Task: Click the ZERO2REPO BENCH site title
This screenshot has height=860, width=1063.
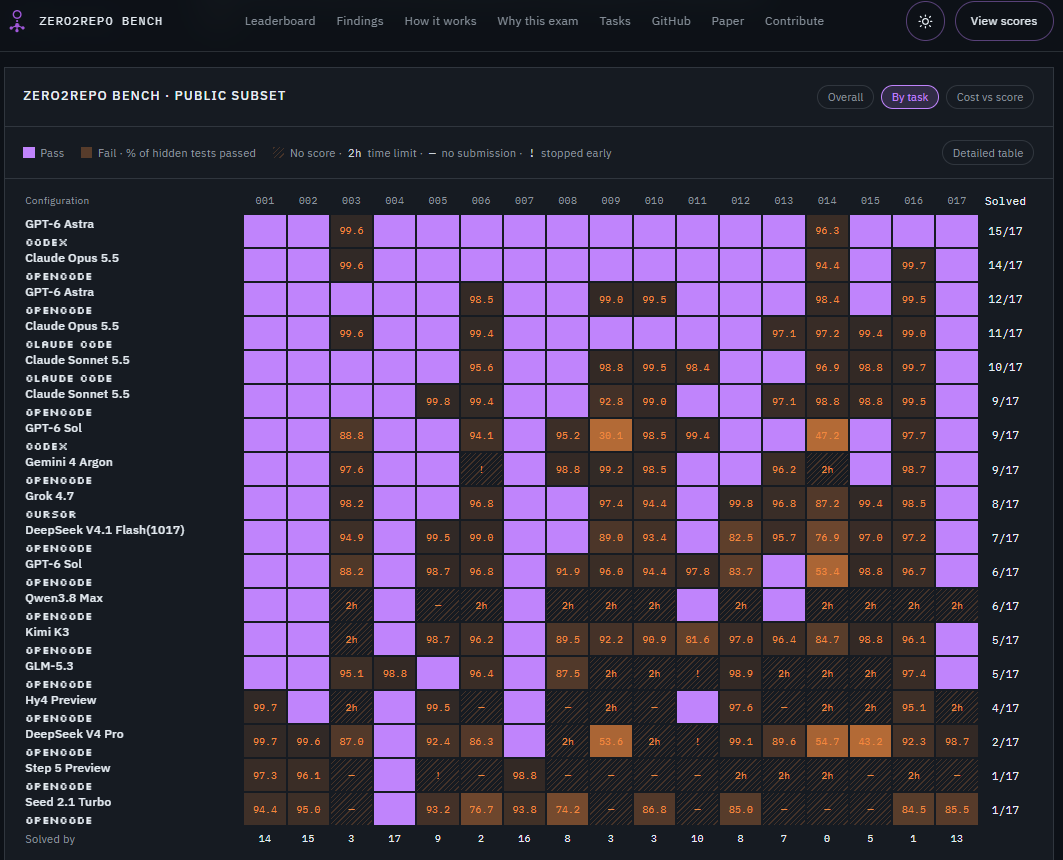Action: [x=101, y=21]
